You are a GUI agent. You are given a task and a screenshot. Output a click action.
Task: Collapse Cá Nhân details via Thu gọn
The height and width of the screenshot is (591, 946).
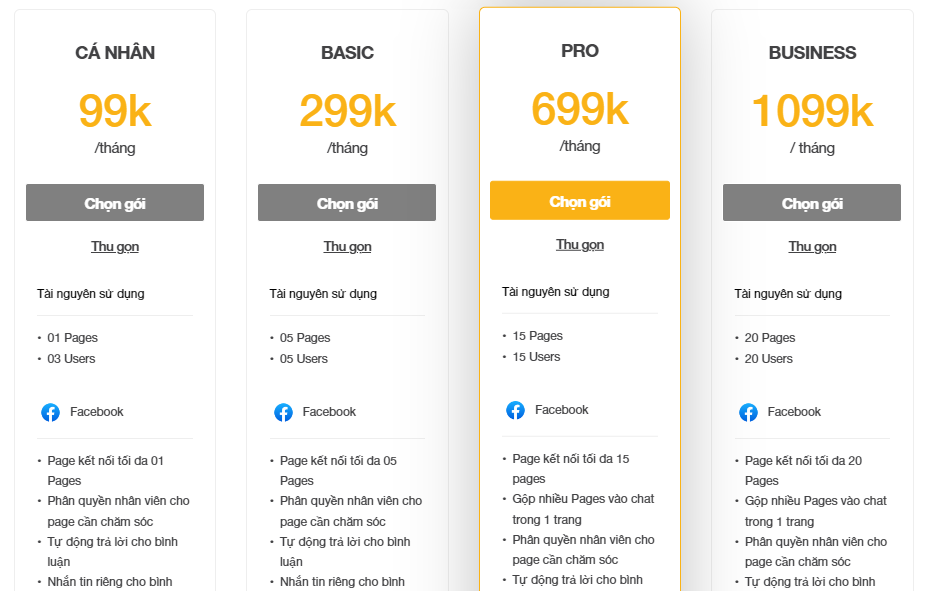coord(115,247)
